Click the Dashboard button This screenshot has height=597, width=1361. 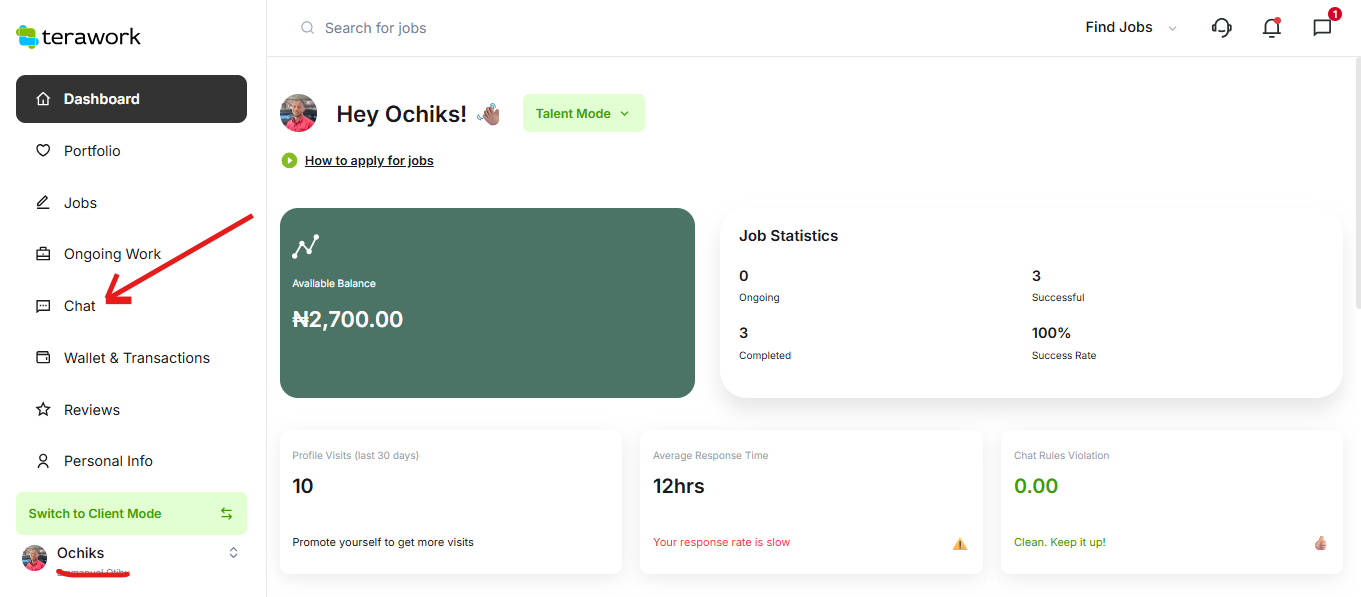click(x=131, y=99)
